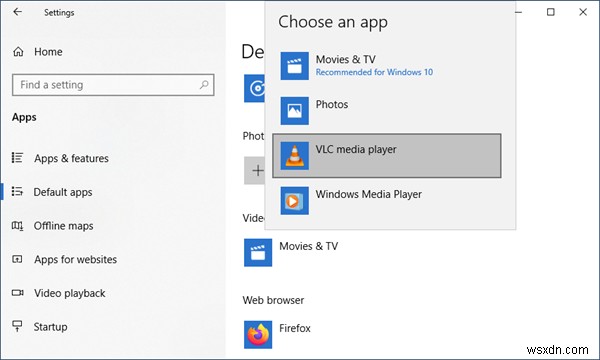Viewport: 600px width, 360px height.
Task: Click the Default apps sidebar icon
Action: click(x=17, y=191)
